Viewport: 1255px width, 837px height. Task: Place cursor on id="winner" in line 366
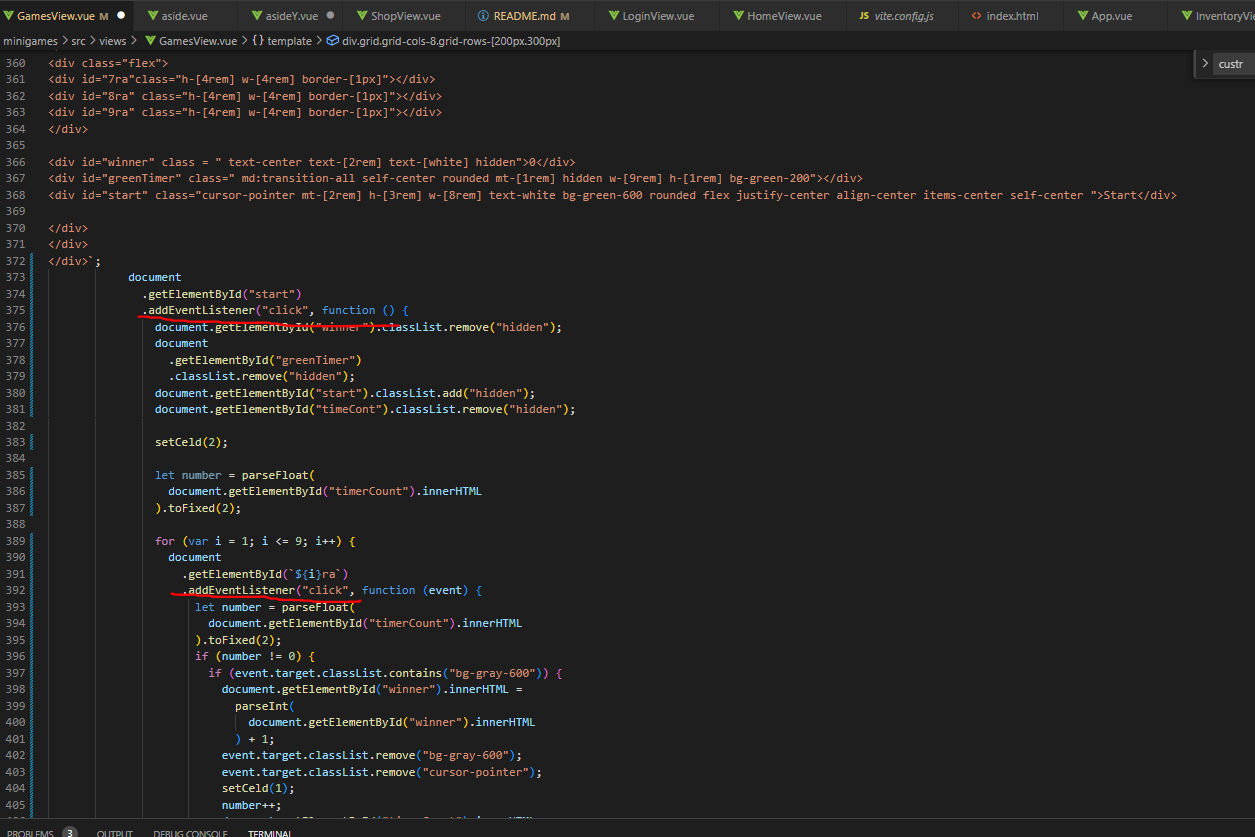(118, 162)
